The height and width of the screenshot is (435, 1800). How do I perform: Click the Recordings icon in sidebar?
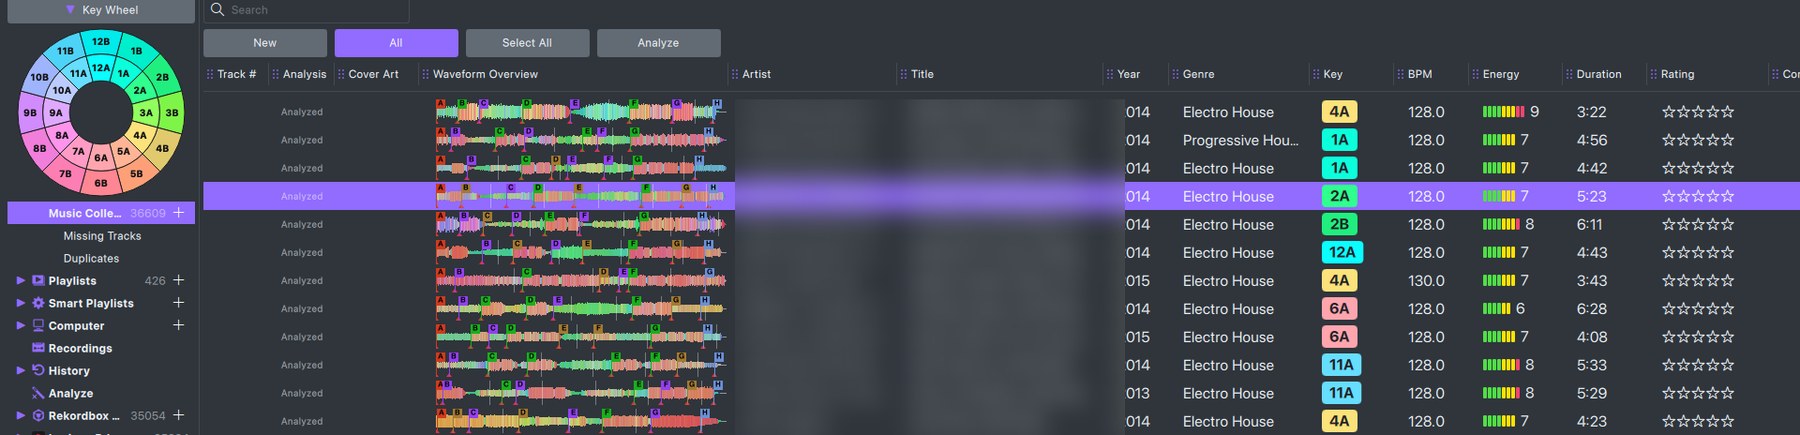click(38, 348)
